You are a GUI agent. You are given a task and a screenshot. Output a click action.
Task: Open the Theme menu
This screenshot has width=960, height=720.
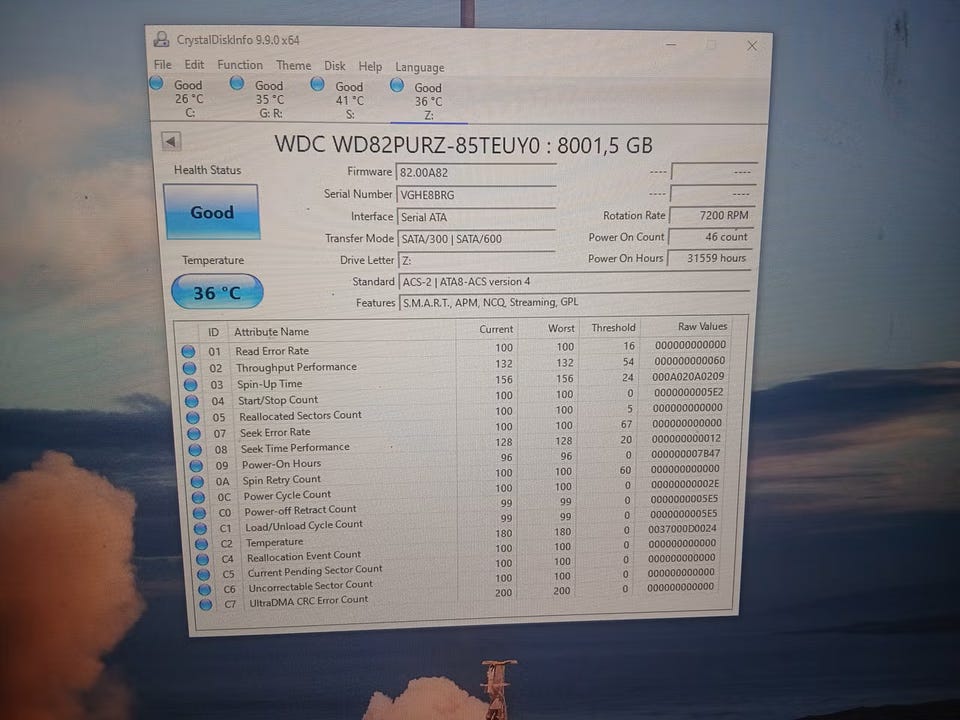coord(293,66)
